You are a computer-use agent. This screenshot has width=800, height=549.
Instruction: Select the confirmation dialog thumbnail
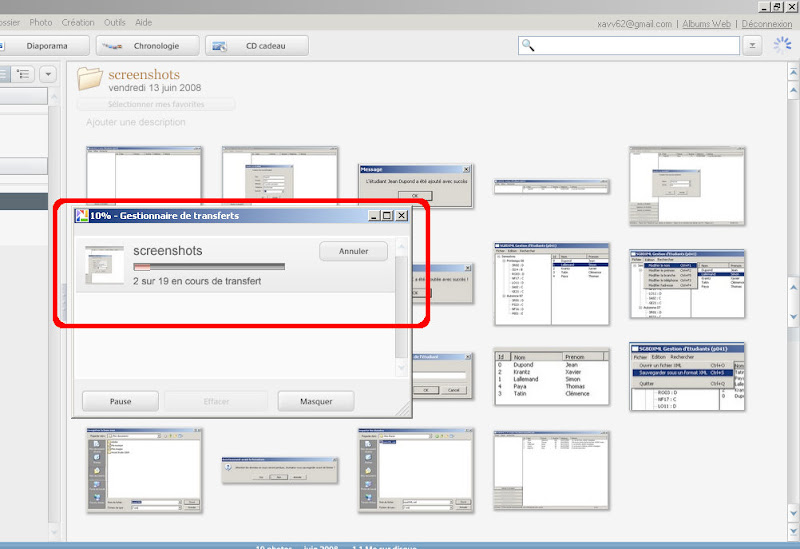click(x=280, y=470)
